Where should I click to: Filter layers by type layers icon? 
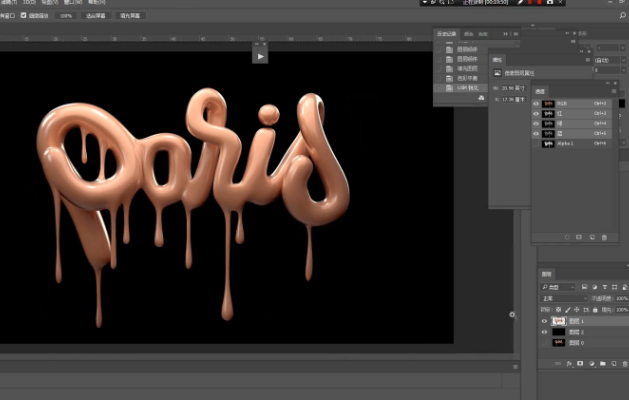point(605,287)
